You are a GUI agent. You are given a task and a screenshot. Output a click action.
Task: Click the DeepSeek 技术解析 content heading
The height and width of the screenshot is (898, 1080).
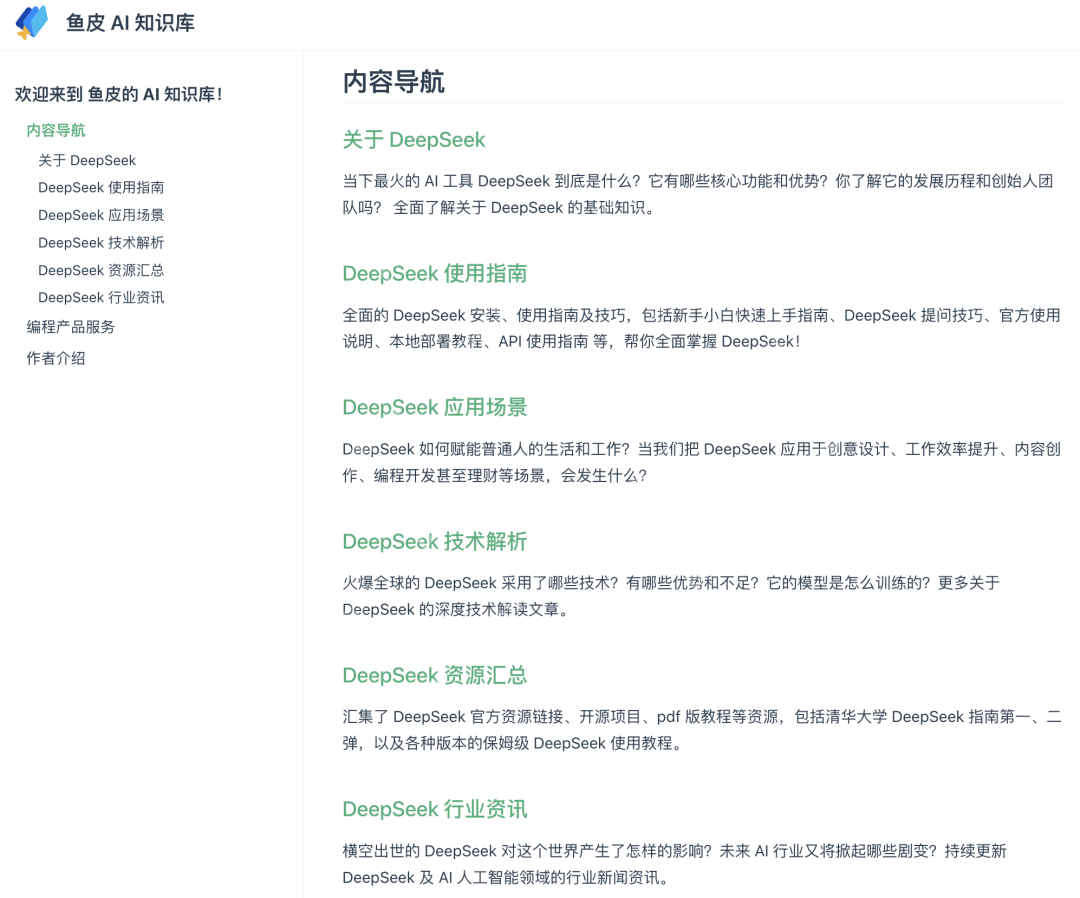tap(433, 541)
